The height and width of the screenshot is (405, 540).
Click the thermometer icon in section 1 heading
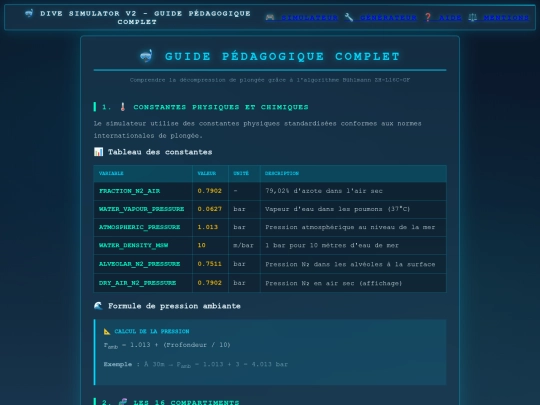pyautogui.click(x=123, y=107)
